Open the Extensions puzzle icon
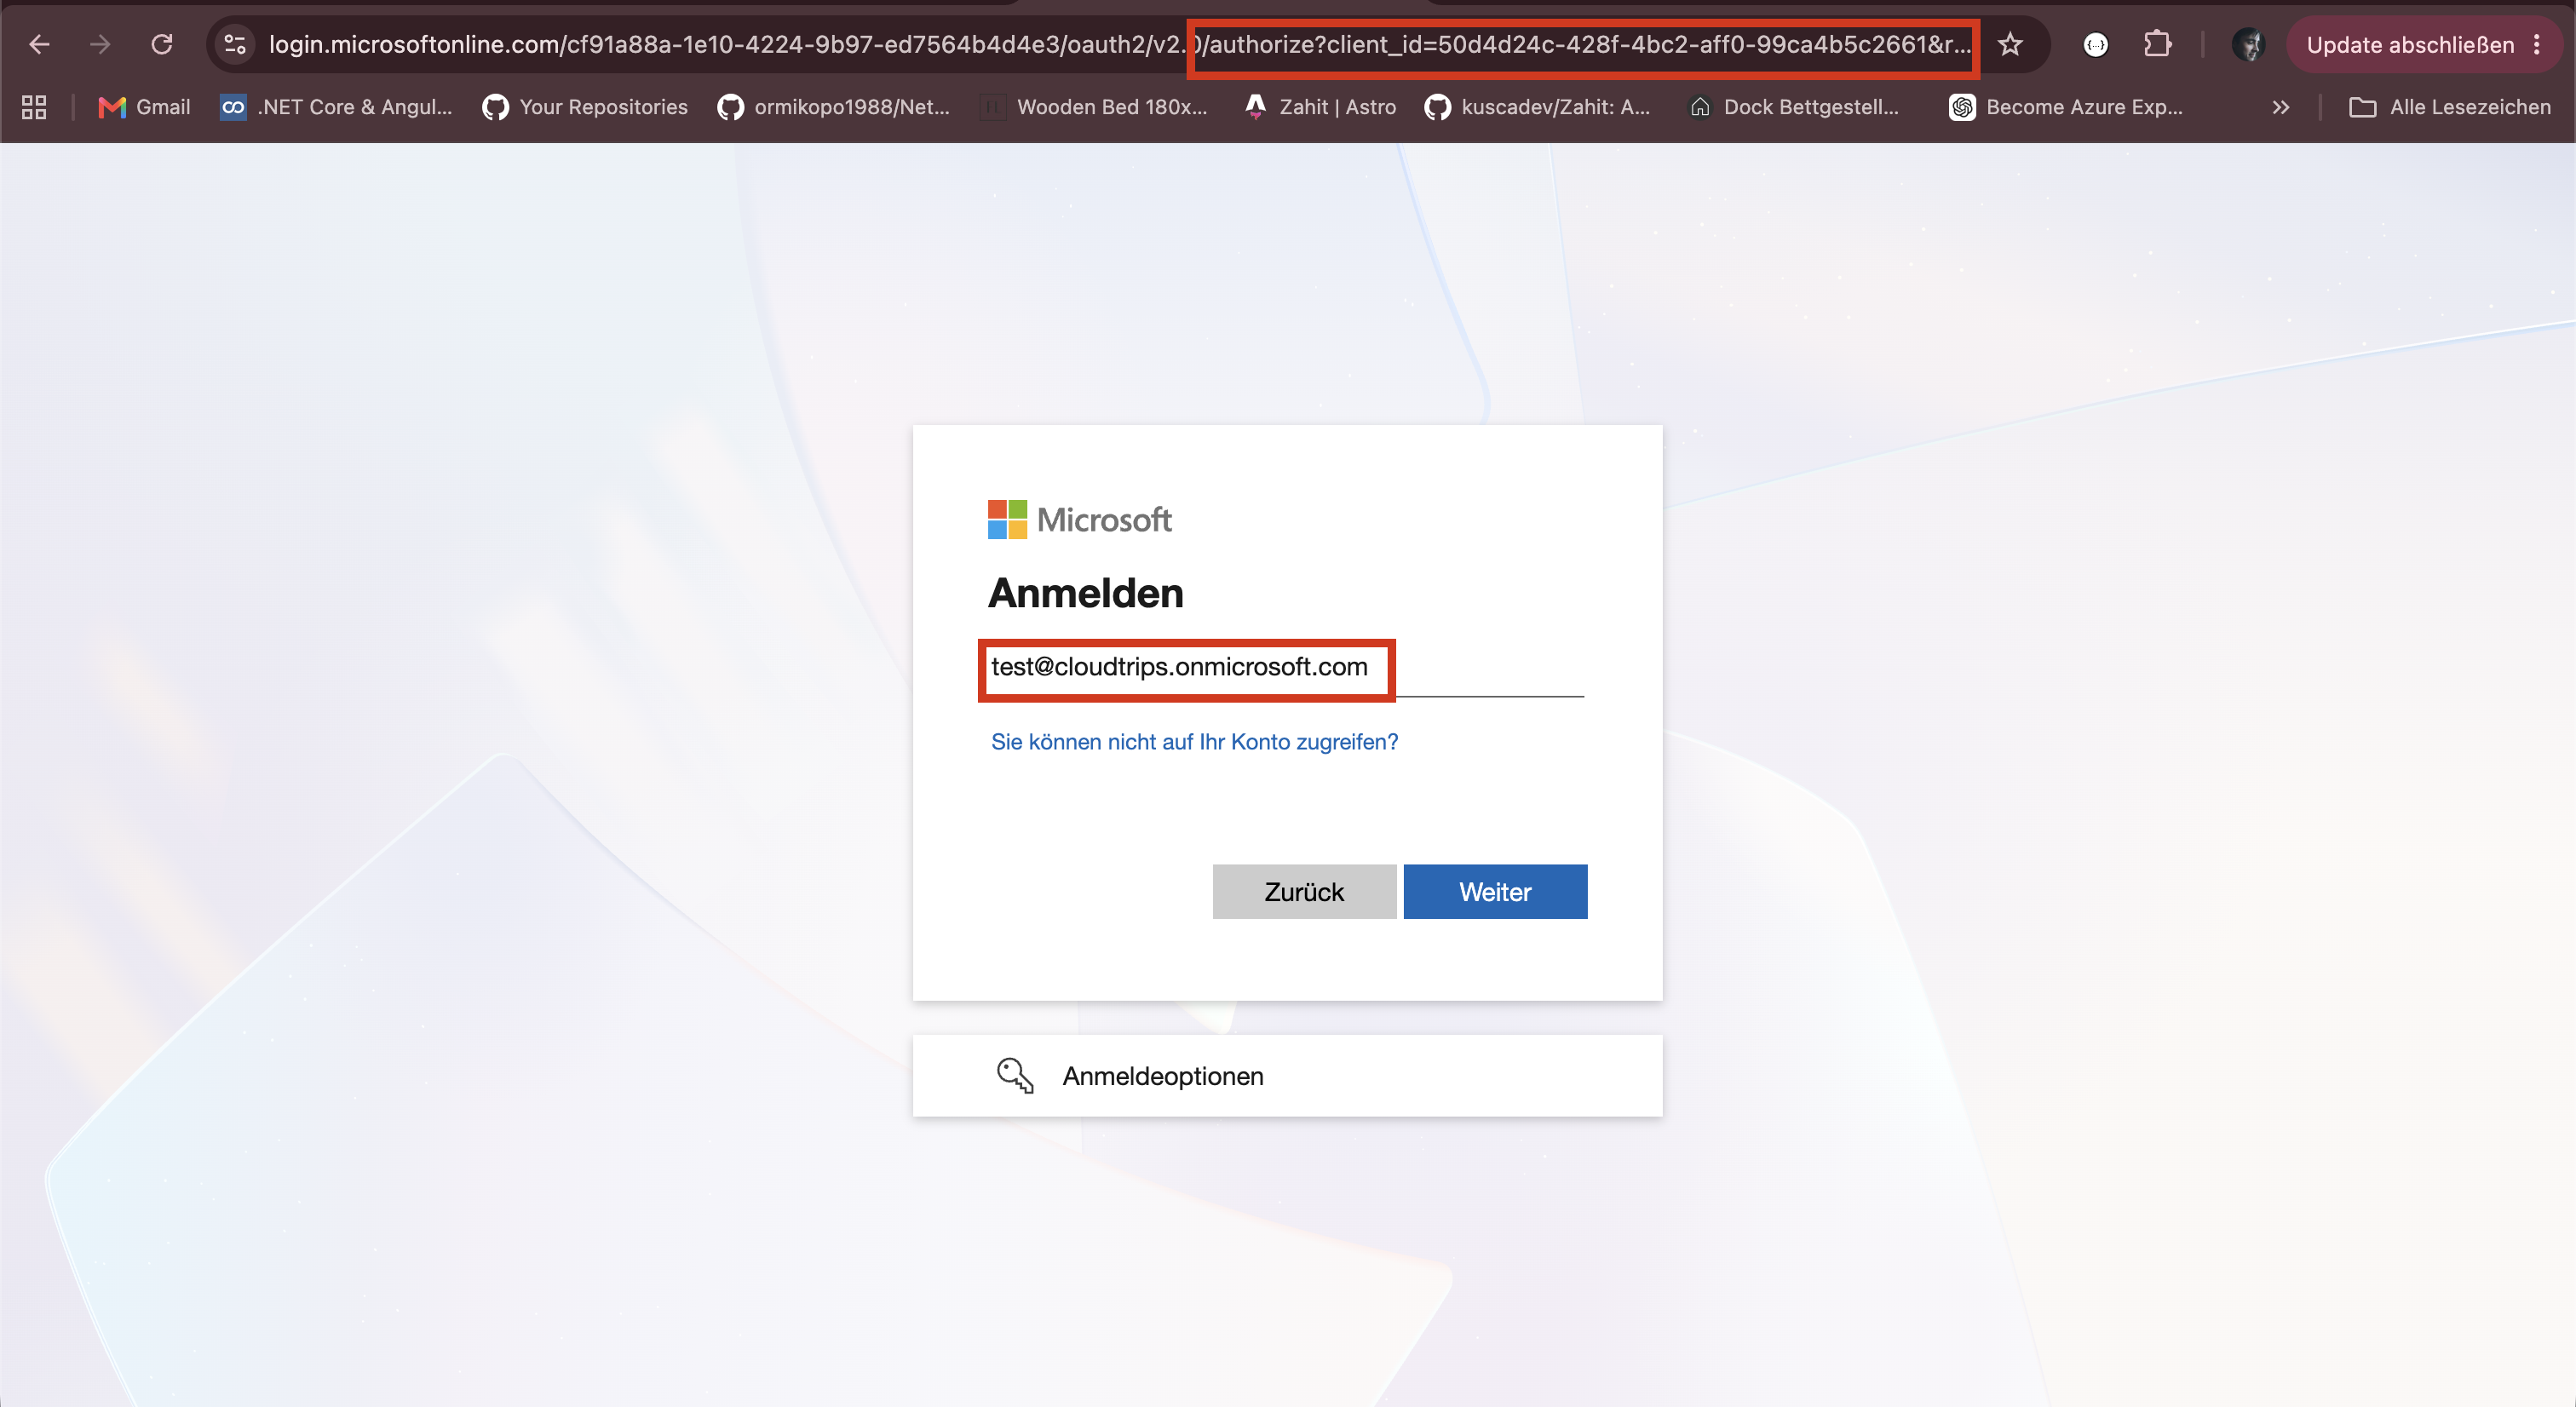The image size is (2576, 1407). pyautogui.click(x=2158, y=44)
